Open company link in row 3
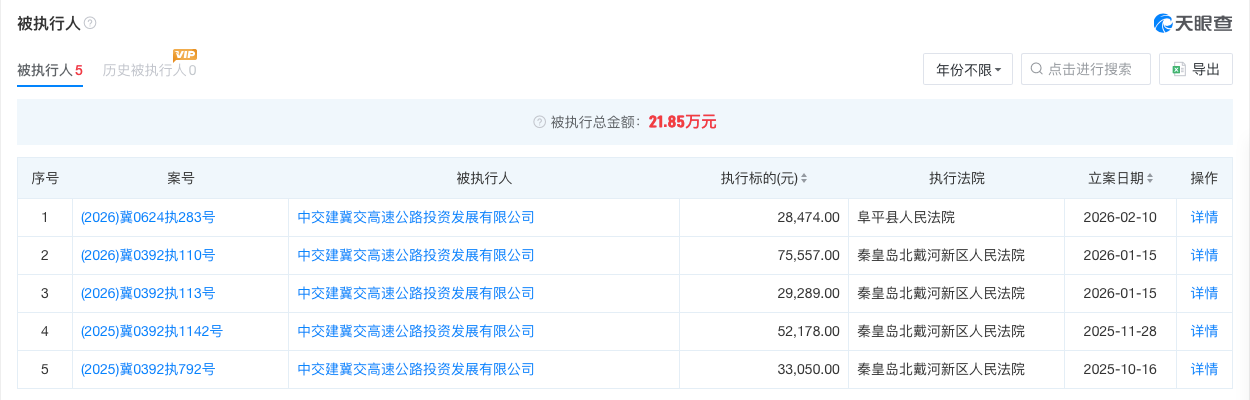Screen dimensions: 1250x400 [416, 293]
